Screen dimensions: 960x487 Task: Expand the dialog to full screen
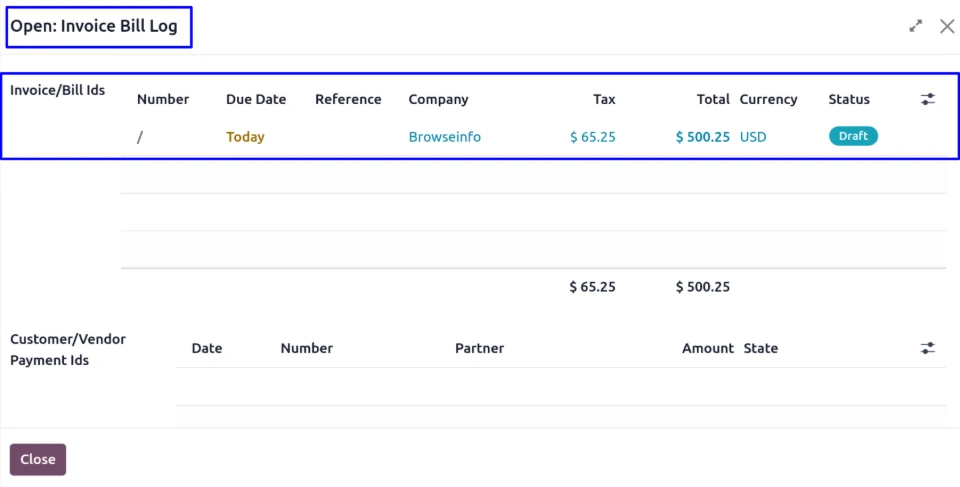(x=915, y=27)
